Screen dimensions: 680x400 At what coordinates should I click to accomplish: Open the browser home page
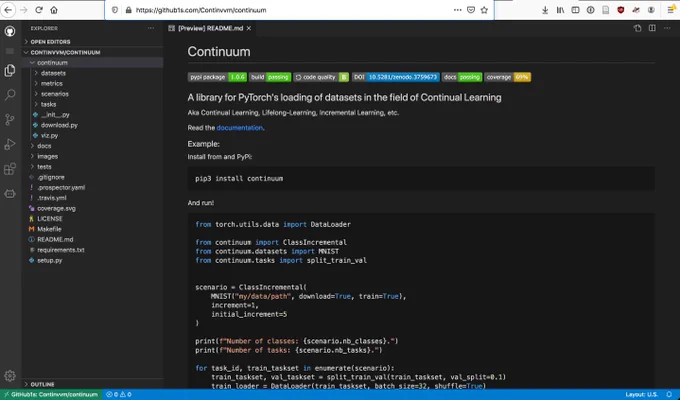[54, 10]
